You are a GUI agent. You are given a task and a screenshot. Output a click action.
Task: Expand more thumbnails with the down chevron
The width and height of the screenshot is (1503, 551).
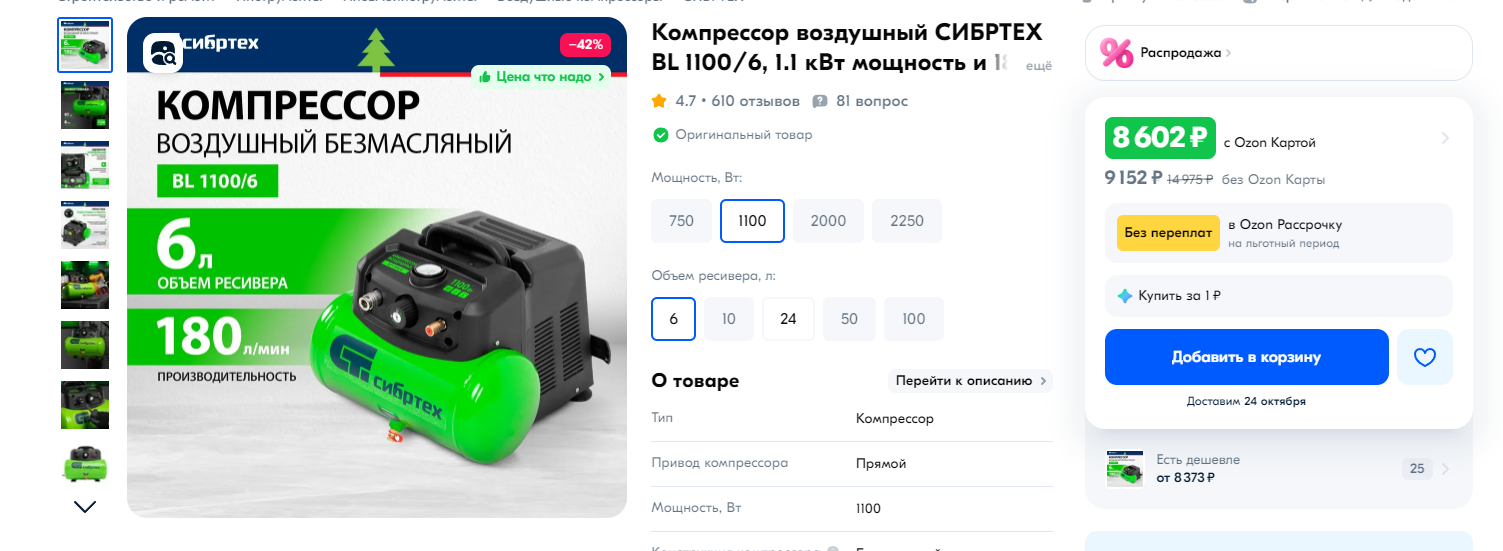(85, 506)
